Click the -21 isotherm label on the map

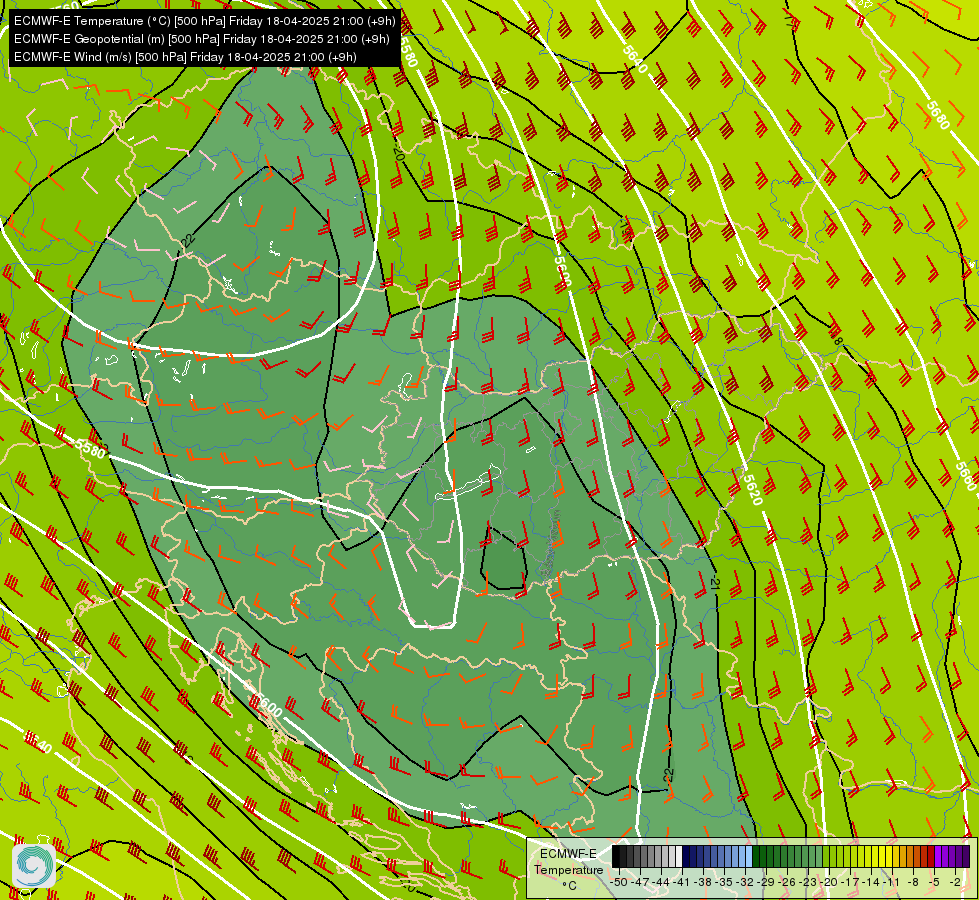pos(716,584)
